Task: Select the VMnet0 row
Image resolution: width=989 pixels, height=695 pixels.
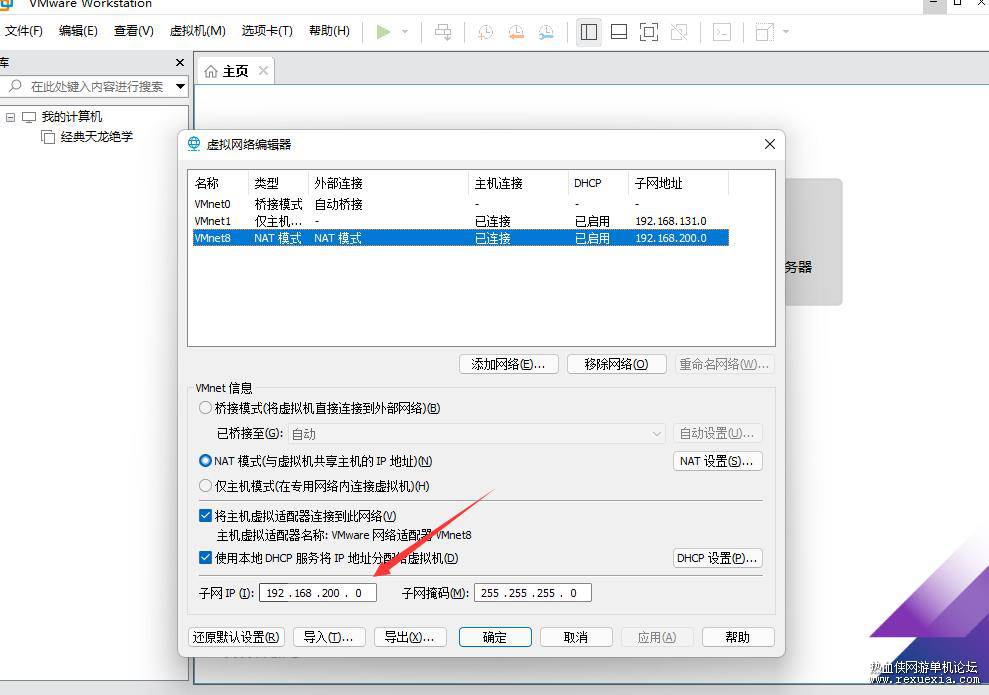Action: (x=460, y=204)
